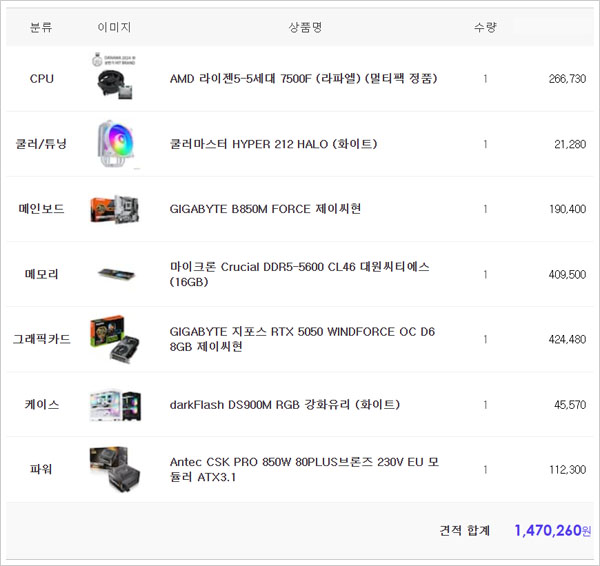Click the 쿨러마스터 HYPER 212 HALO product name

click(273, 144)
